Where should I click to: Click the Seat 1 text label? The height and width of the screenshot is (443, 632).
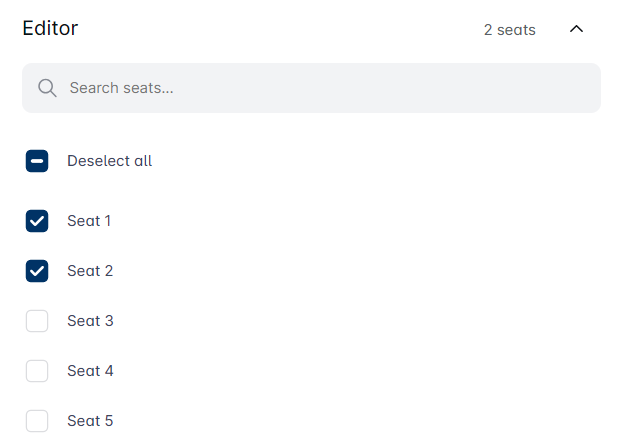(x=89, y=221)
